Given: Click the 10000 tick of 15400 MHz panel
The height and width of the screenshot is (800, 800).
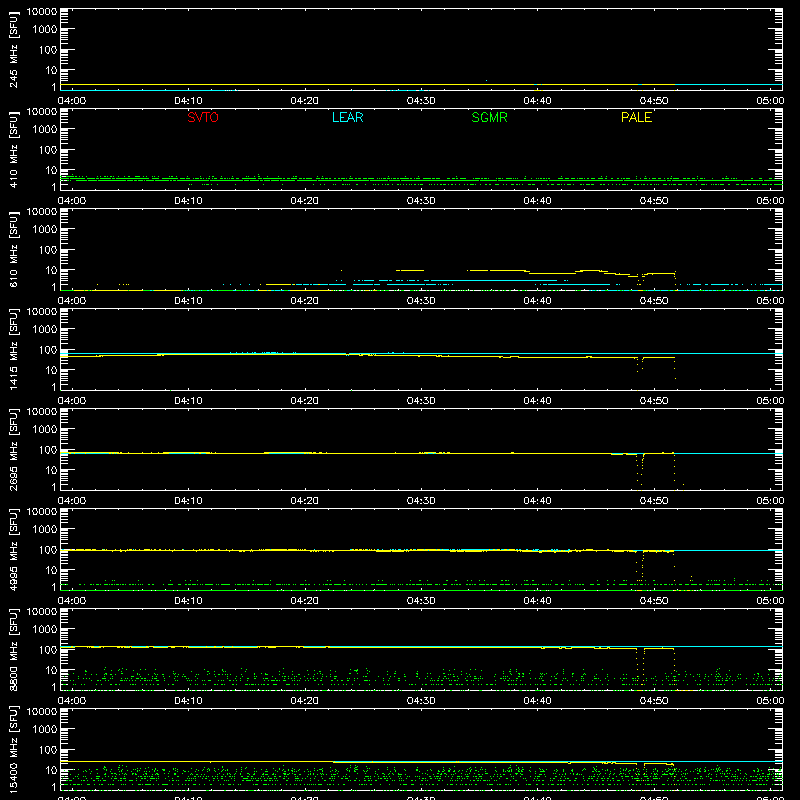Looking at the screenshot, I should point(42,712).
